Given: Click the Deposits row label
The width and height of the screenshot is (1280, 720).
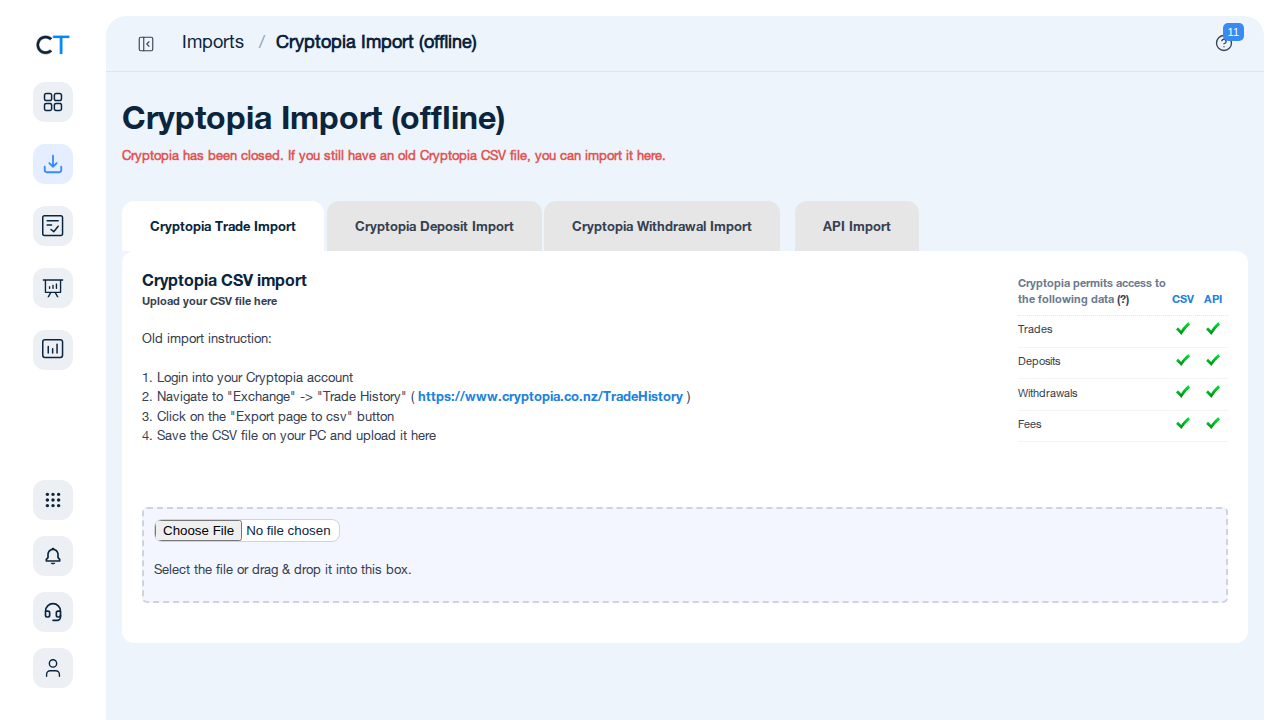Looking at the screenshot, I should click(1039, 361).
